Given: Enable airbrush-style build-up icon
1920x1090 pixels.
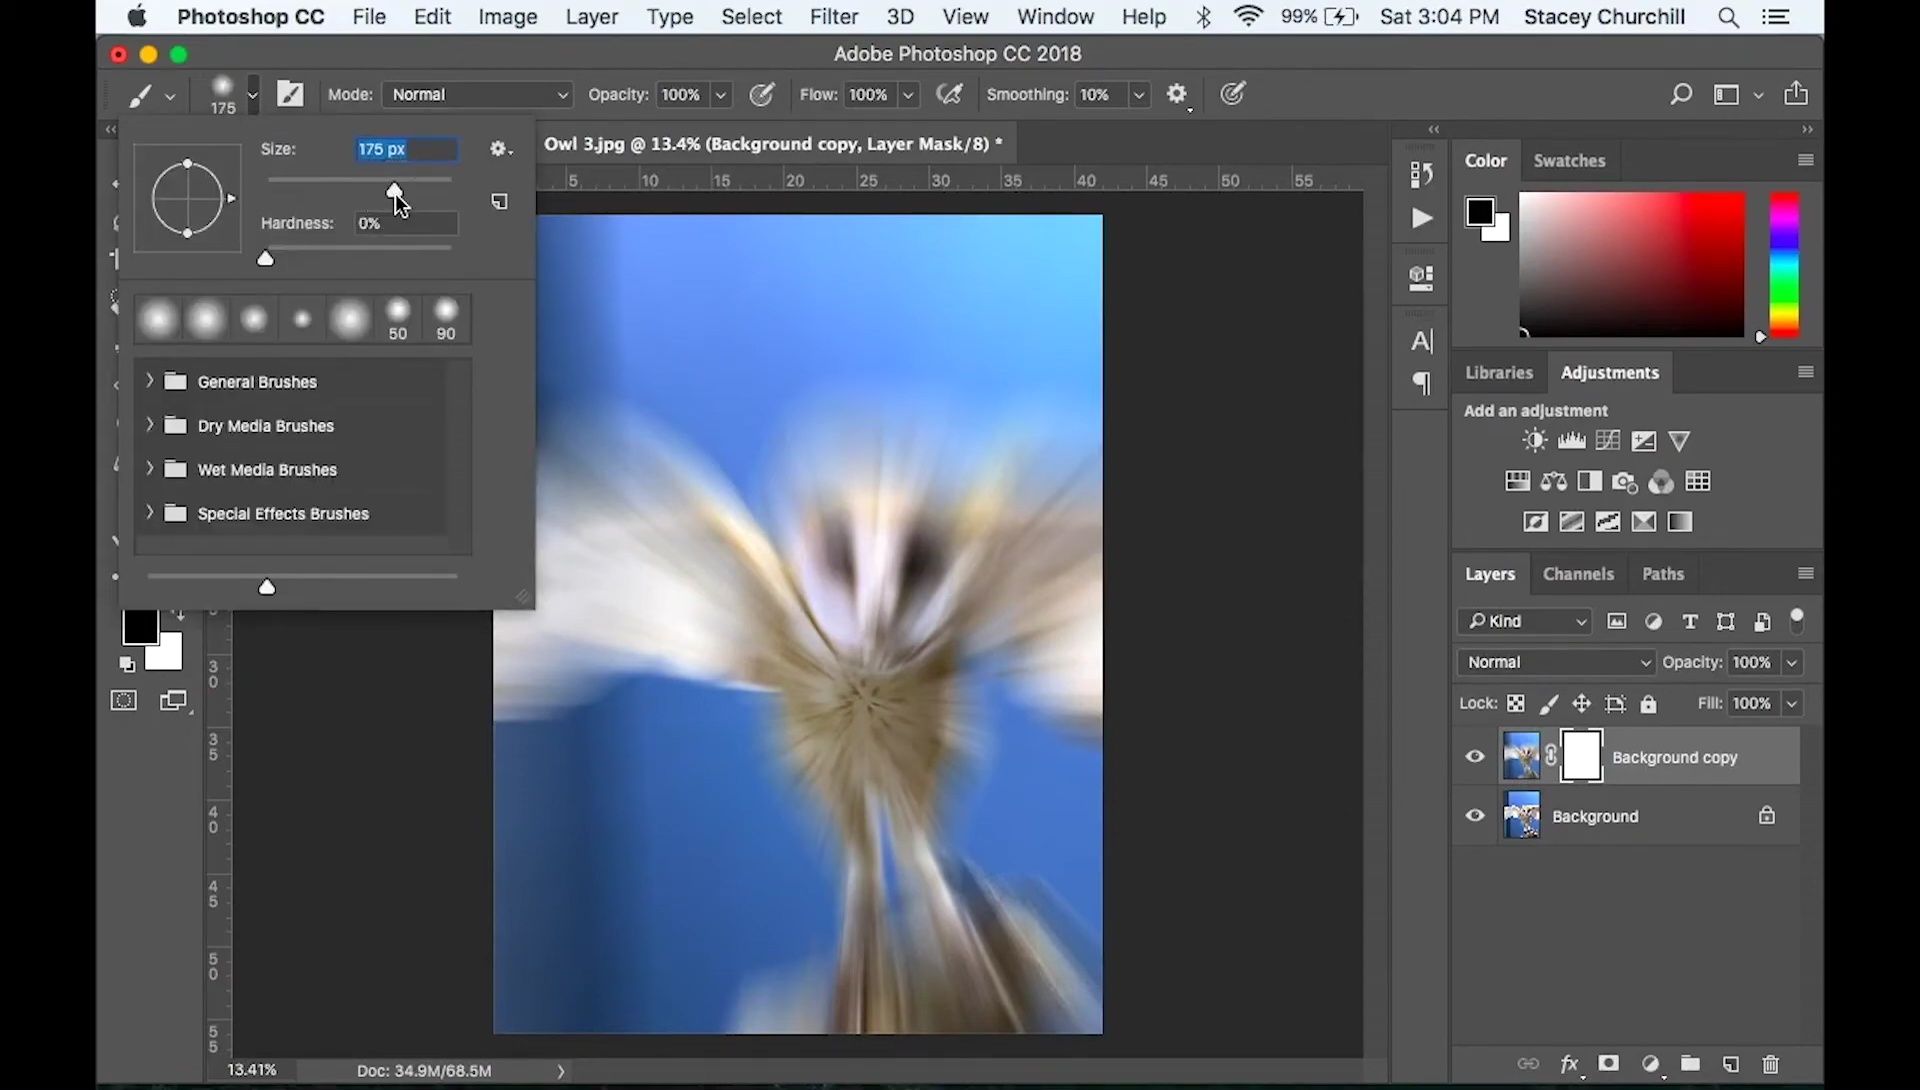Looking at the screenshot, I should [949, 94].
